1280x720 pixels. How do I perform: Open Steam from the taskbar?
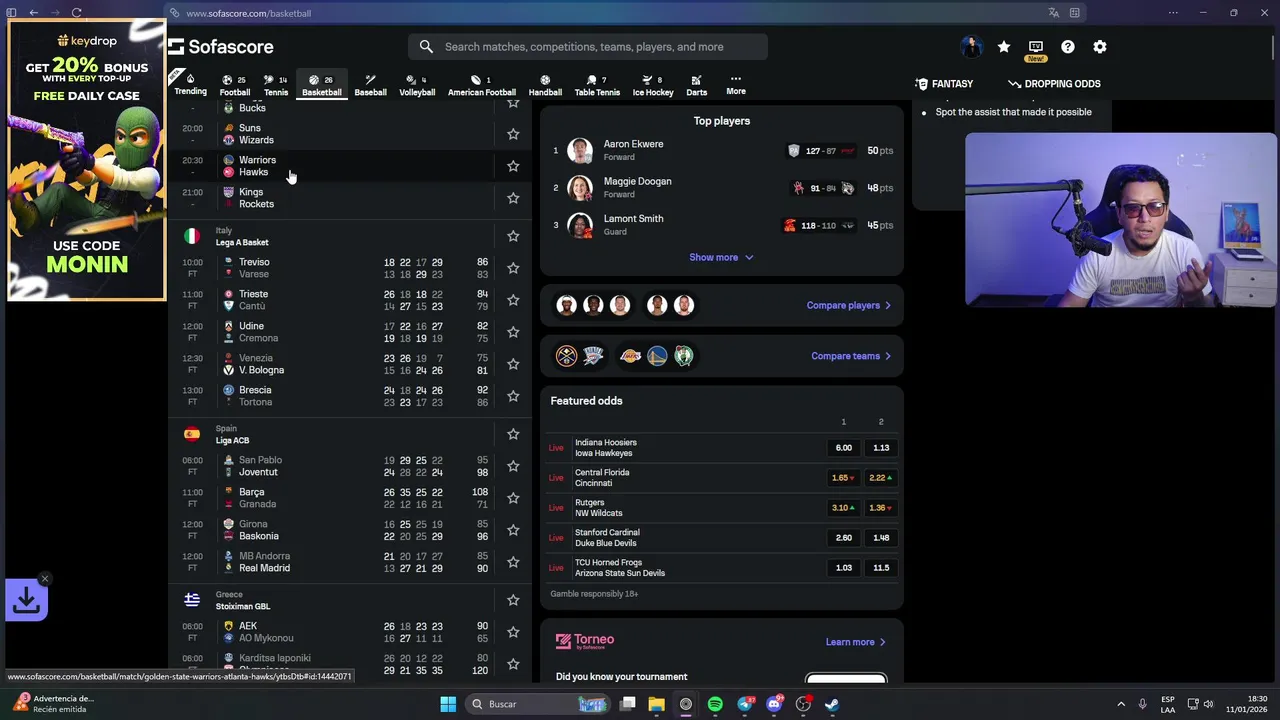[832, 704]
